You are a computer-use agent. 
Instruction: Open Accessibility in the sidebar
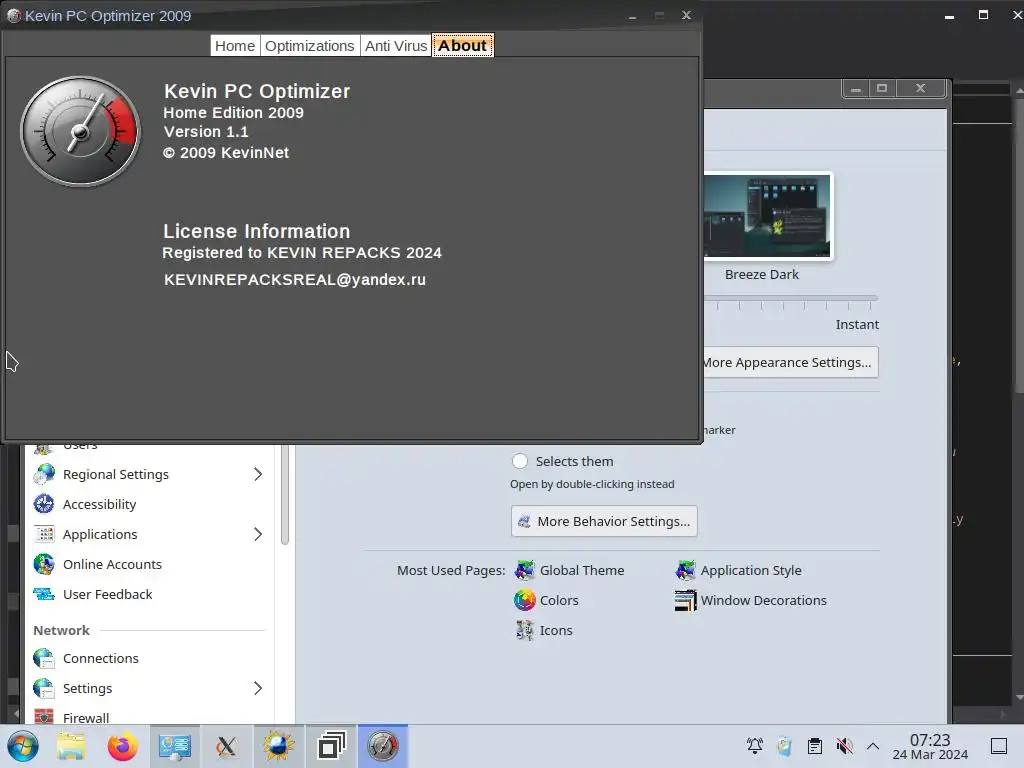click(x=99, y=504)
